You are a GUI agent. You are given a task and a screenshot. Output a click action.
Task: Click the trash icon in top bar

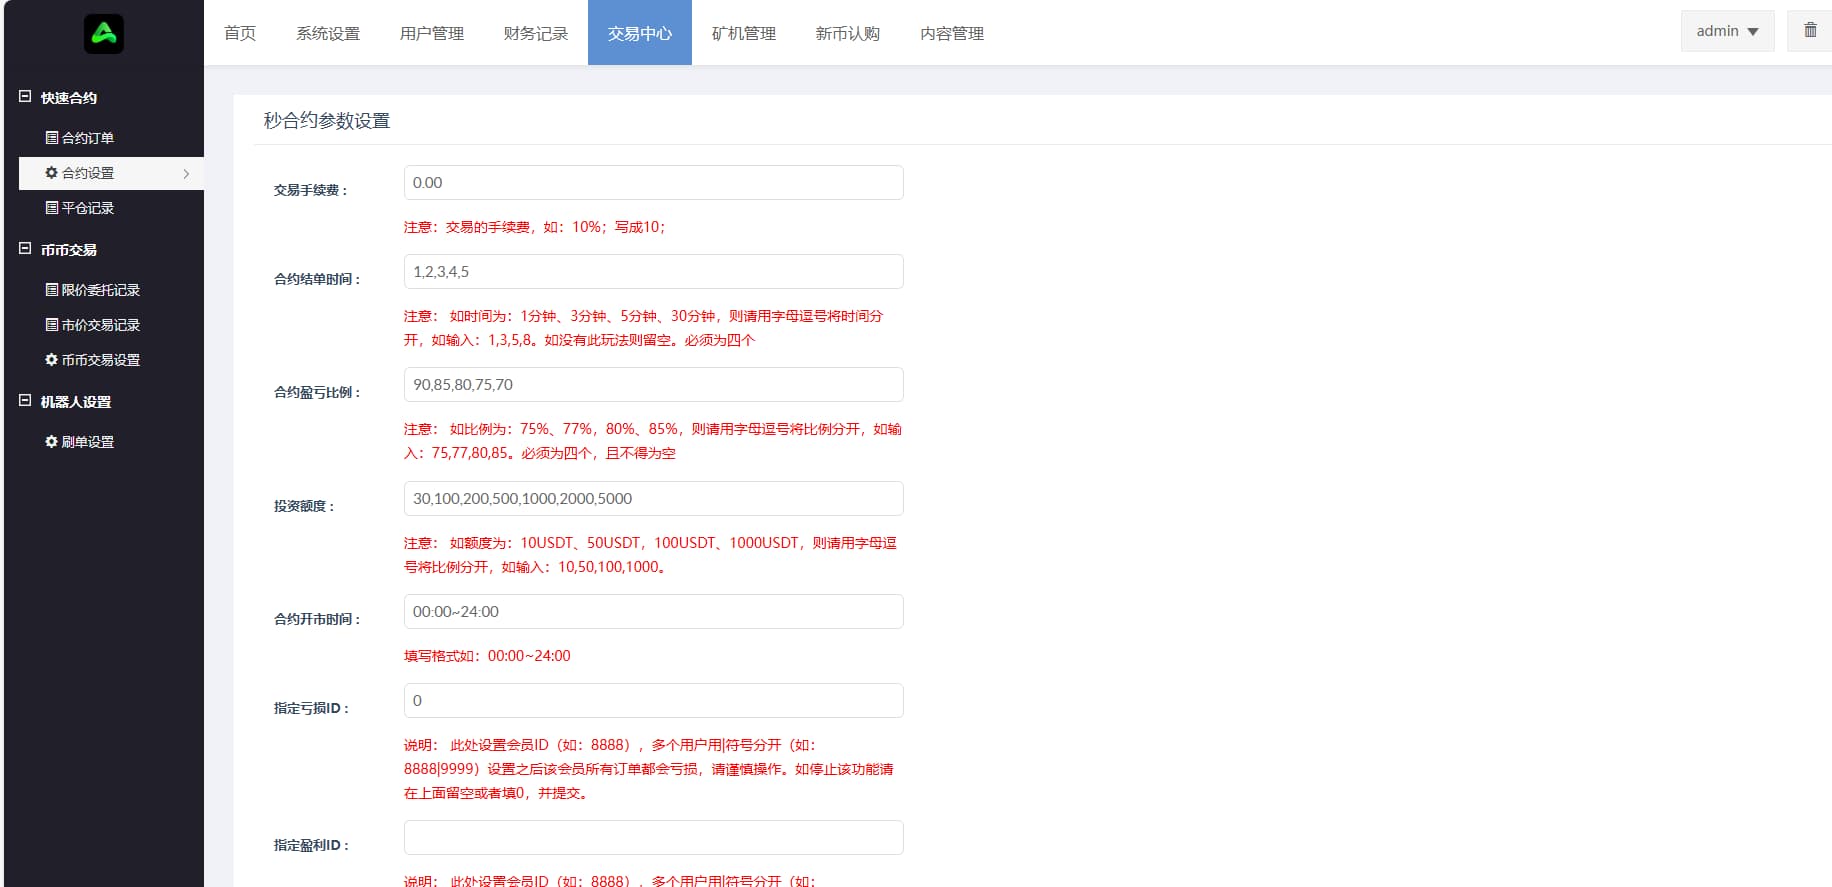pos(1810,30)
